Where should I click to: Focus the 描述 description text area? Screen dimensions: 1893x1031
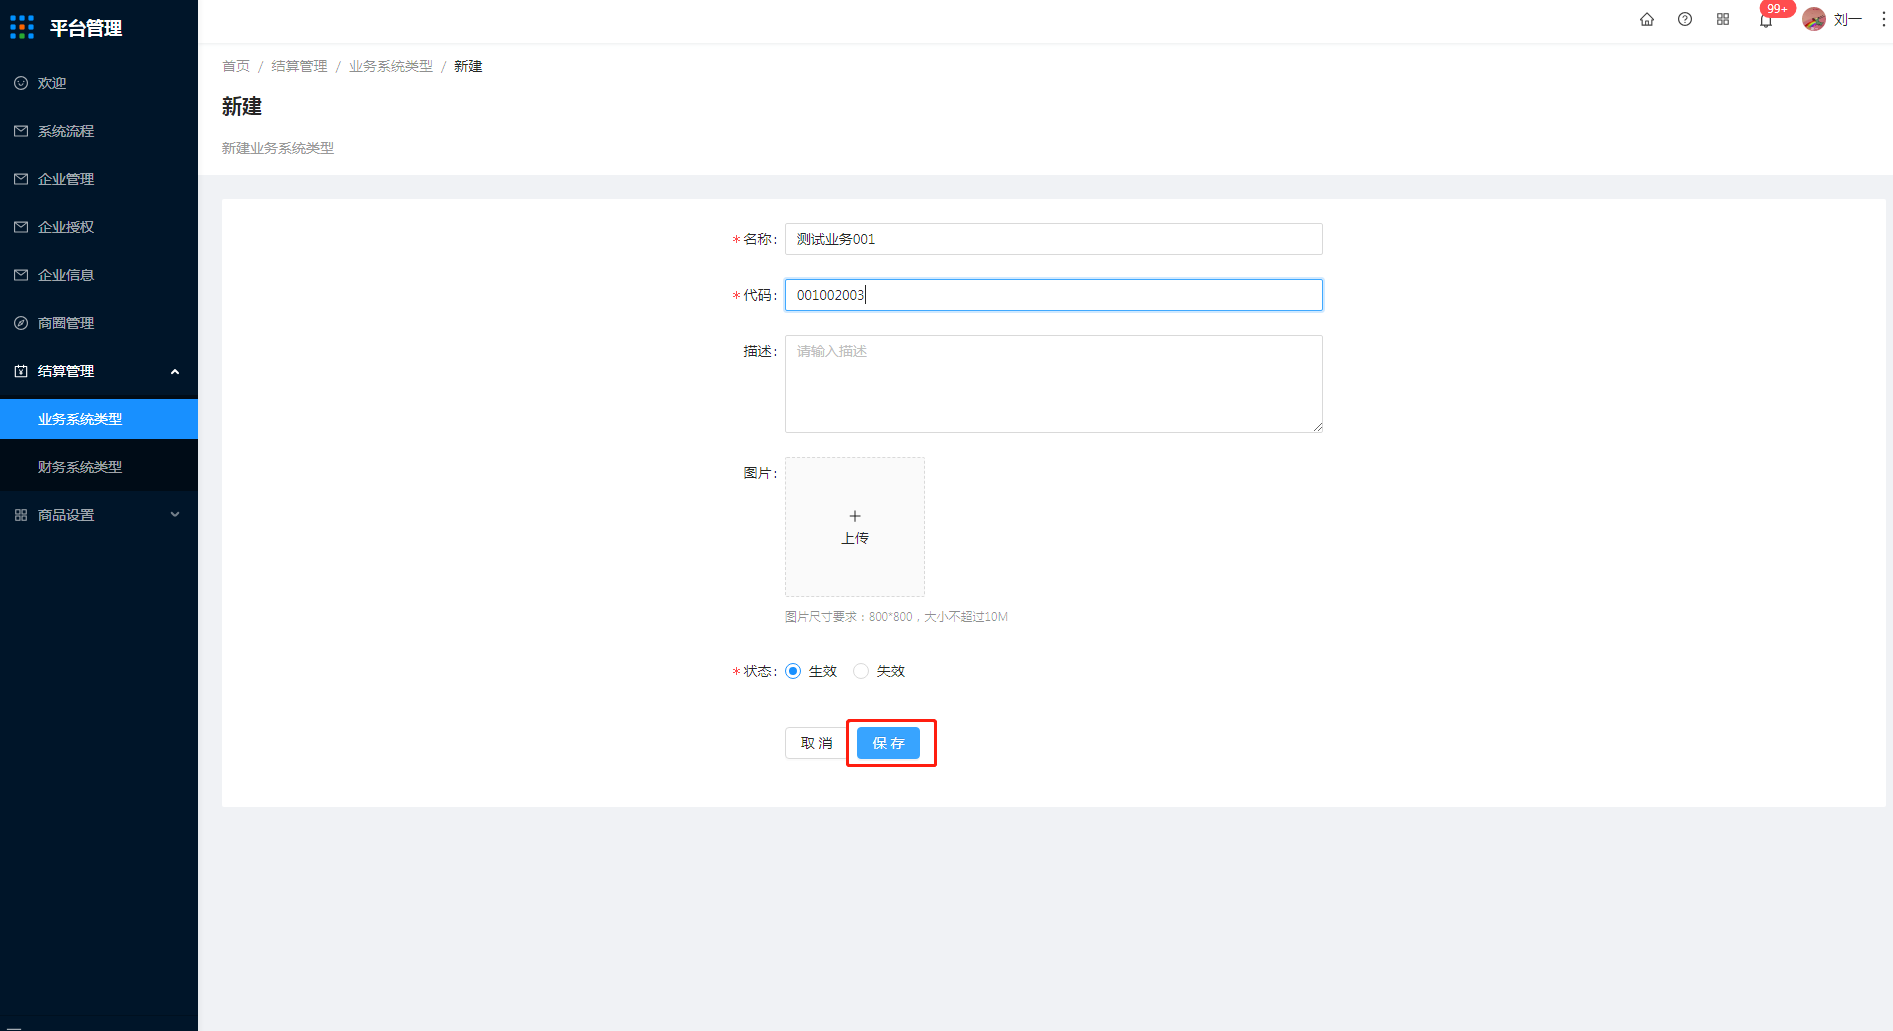(x=1054, y=384)
